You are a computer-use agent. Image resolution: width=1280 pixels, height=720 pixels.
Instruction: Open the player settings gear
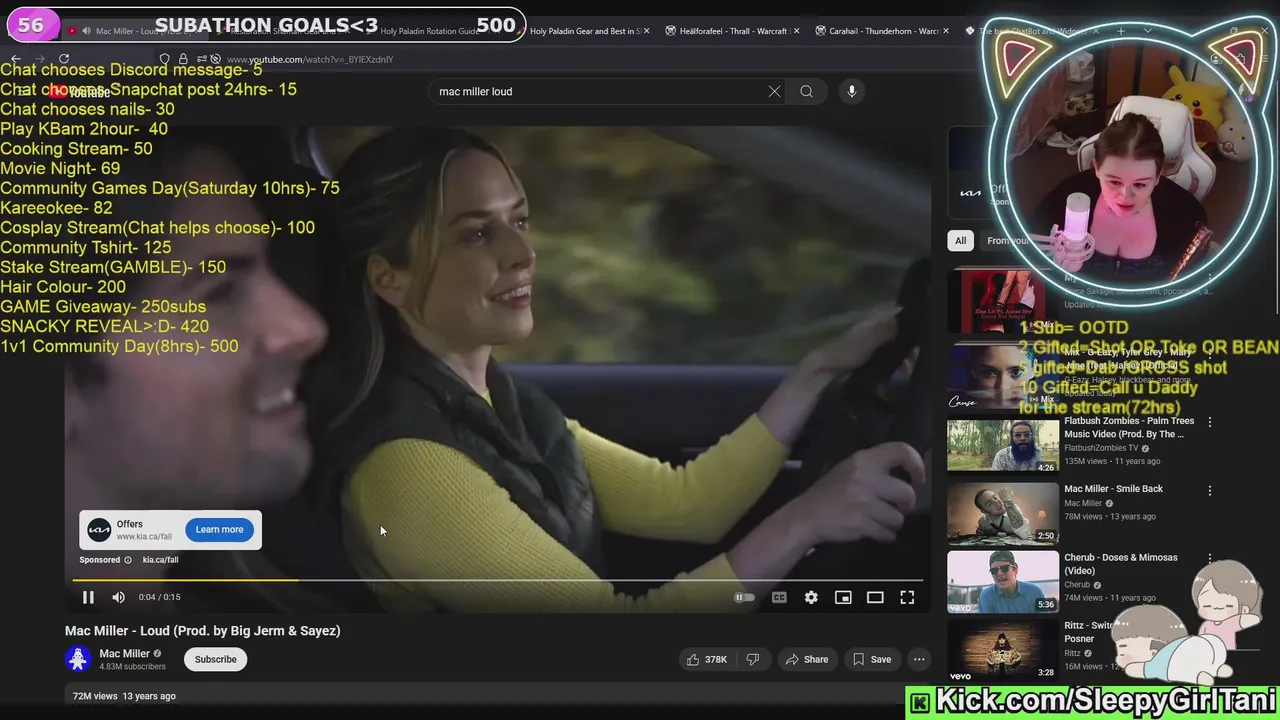pyautogui.click(x=811, y=597)
